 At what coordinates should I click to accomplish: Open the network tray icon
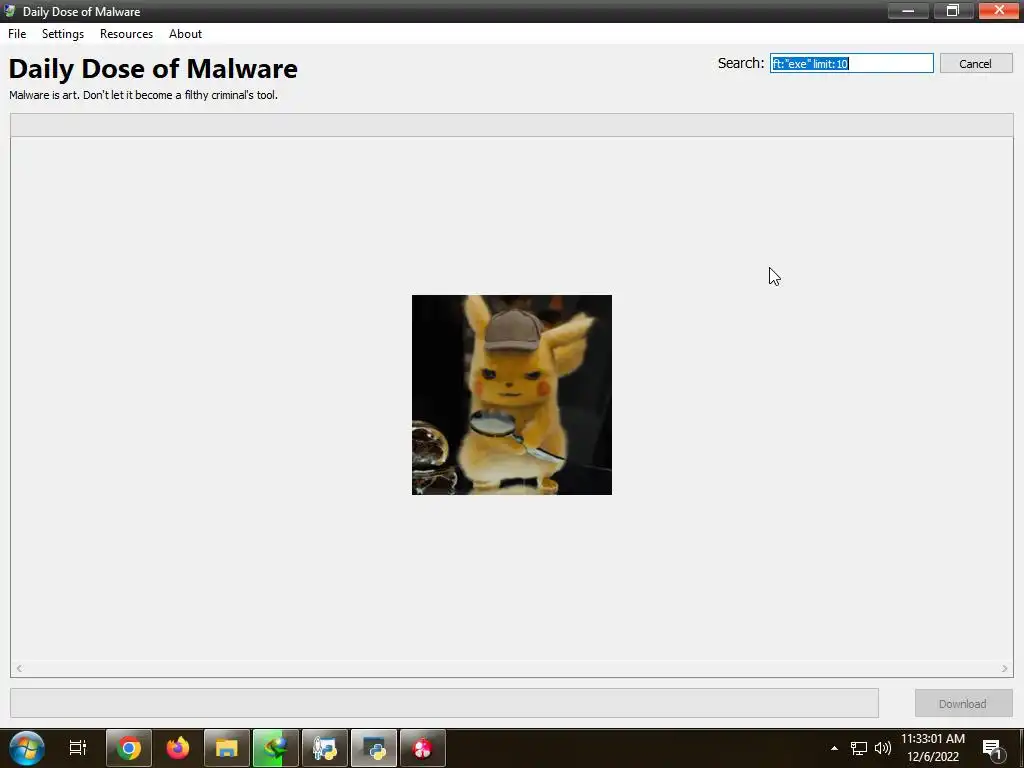pyautogui.click(x=859, y=748)
